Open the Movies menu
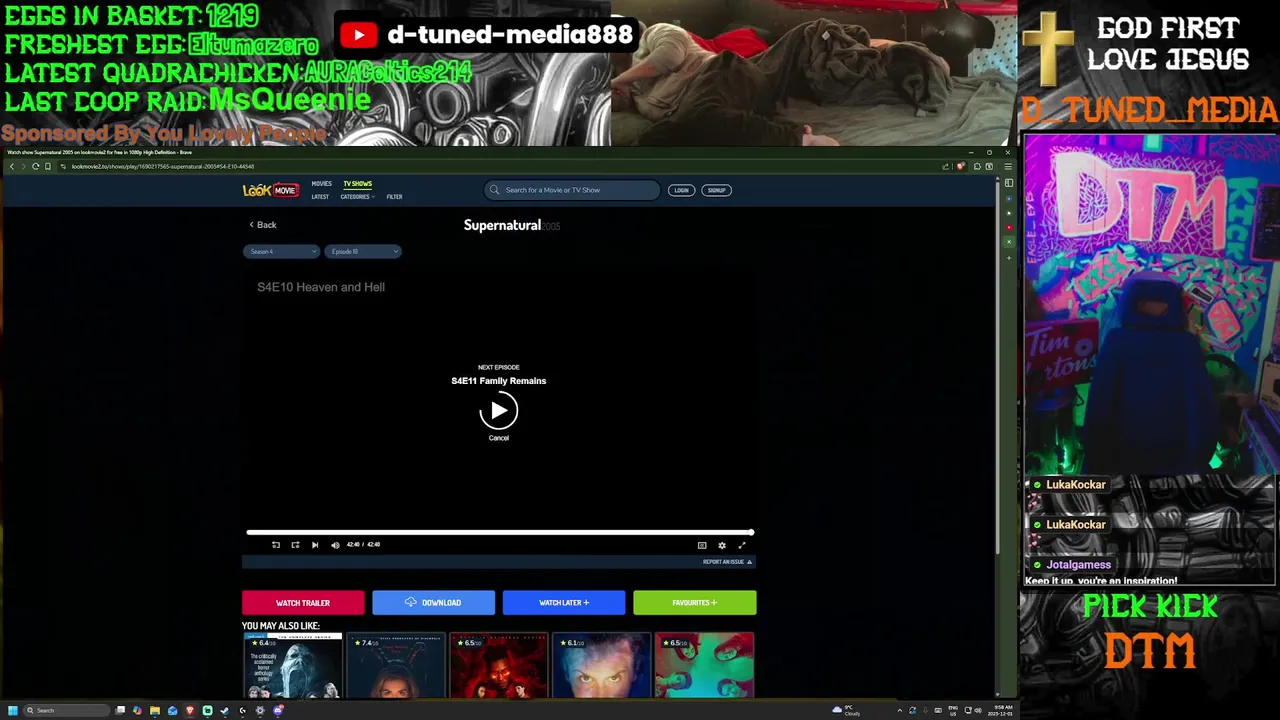The image size is (1280, 720). click(x=321, y=184)
